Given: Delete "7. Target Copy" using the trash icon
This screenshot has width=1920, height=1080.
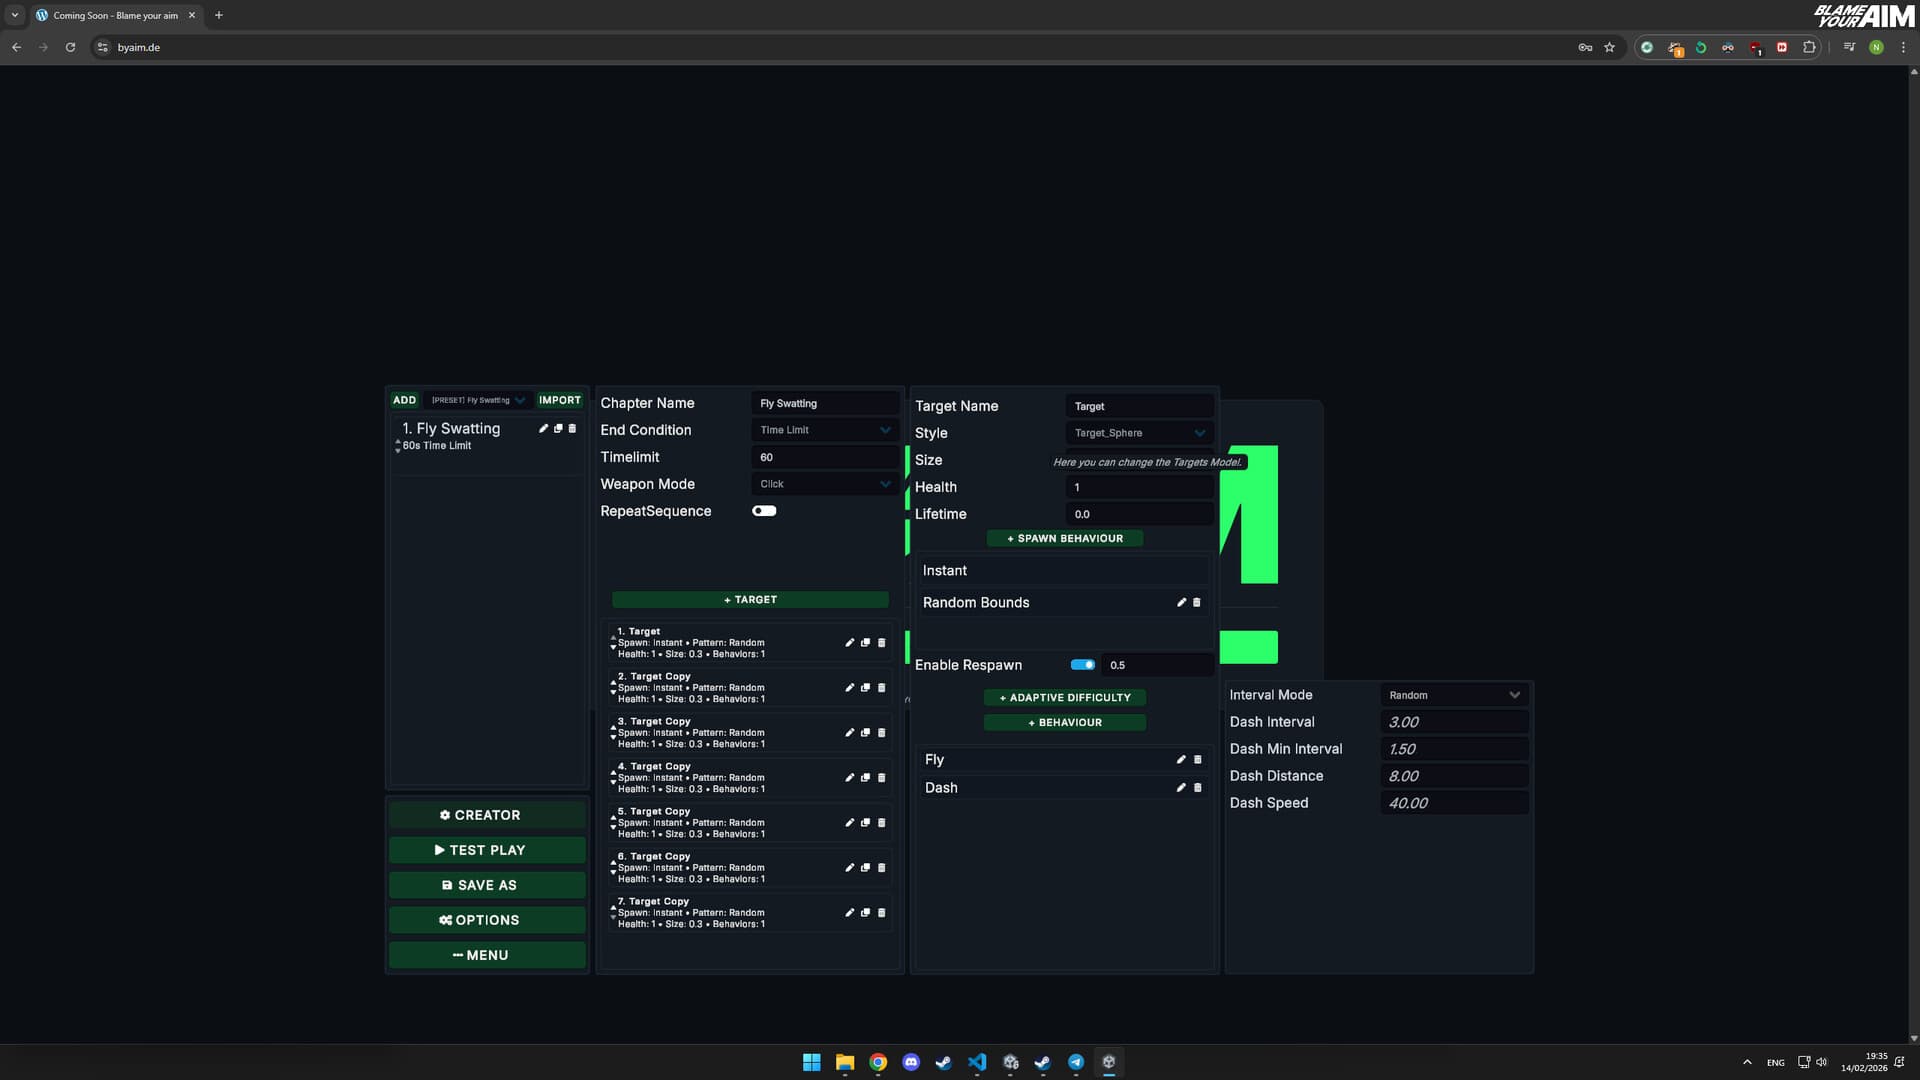Looking at the screenshot, I should click(x=881, y=913).
